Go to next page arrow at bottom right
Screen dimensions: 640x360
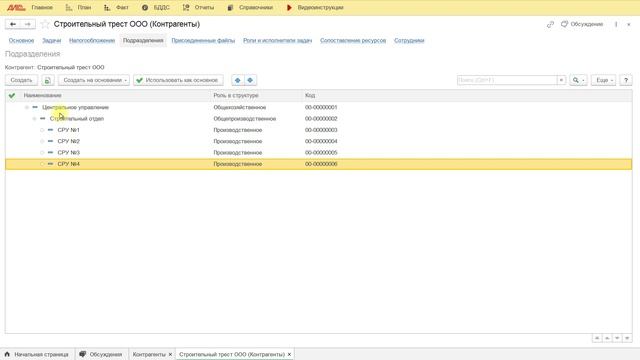617,338
